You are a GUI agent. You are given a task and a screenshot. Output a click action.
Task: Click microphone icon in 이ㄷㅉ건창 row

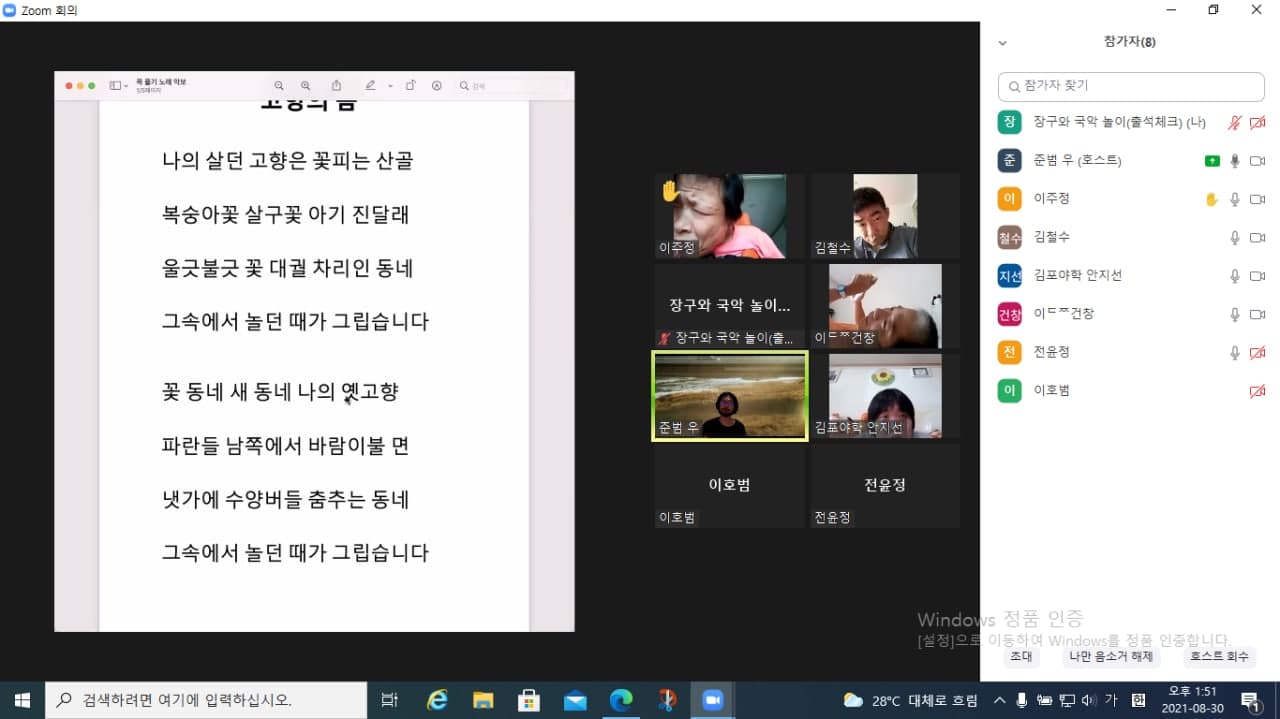click(1235, 314)
